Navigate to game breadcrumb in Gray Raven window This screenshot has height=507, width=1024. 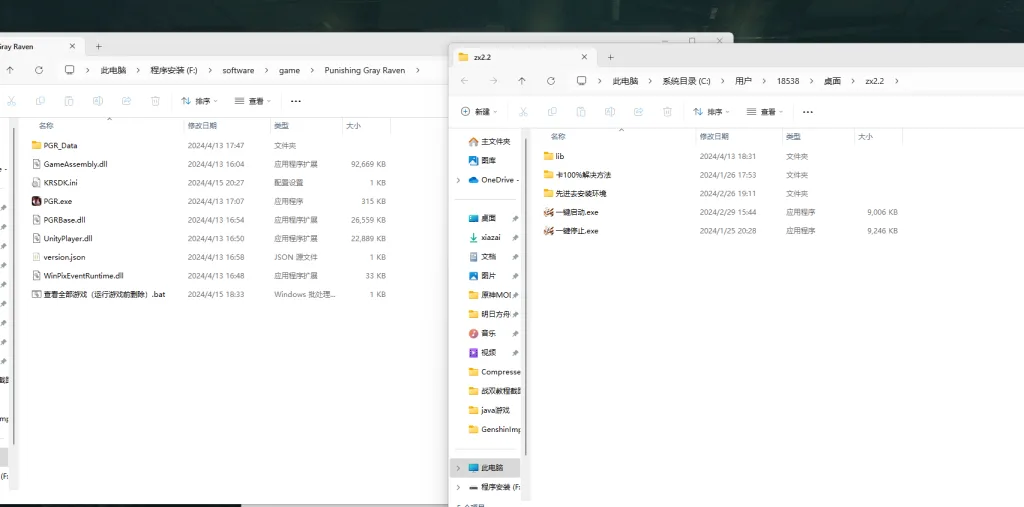pyautogui.click(x=289, y=70)
